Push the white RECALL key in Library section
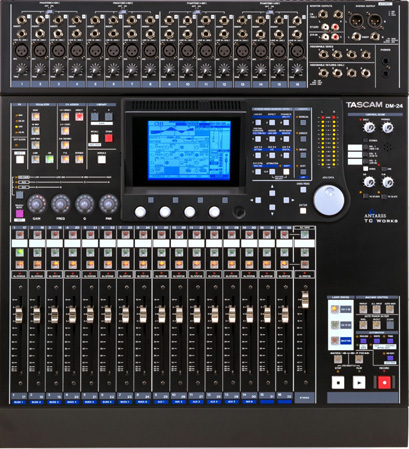409x449 pixels. tap(95, 138)
